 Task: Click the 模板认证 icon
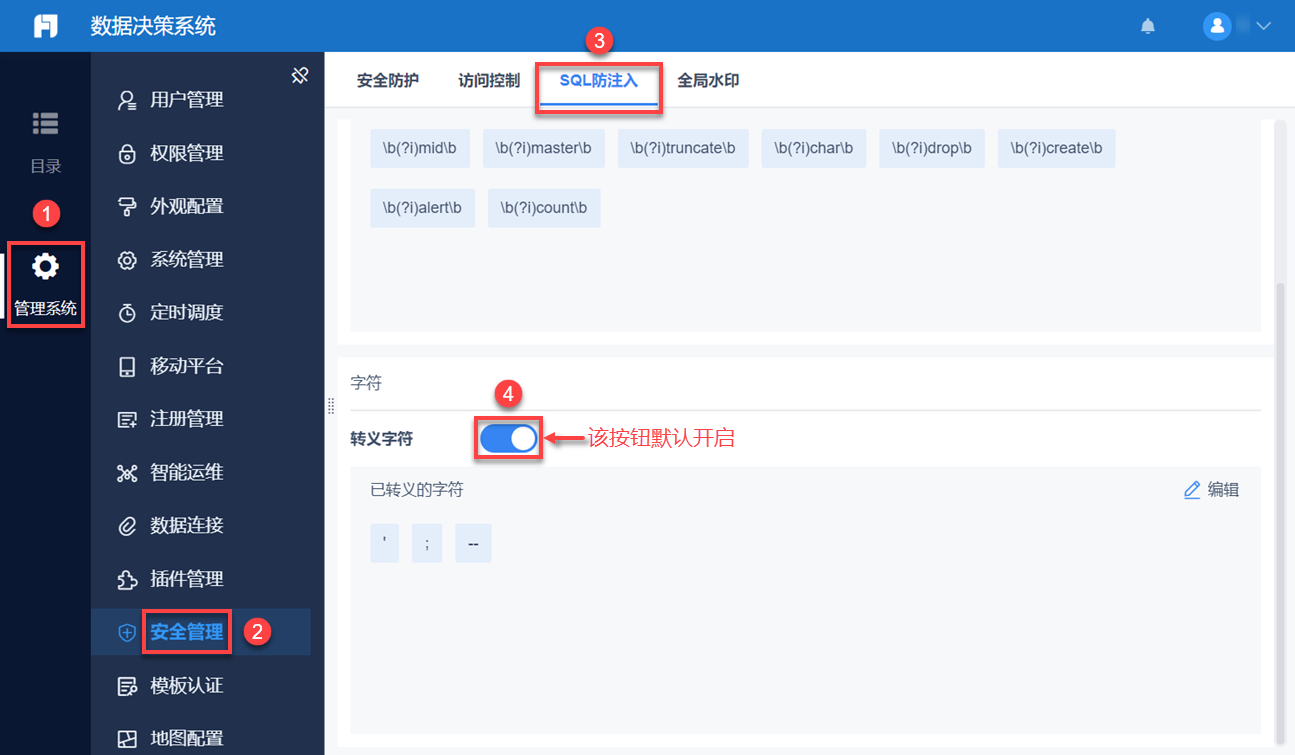click(127, 686)
